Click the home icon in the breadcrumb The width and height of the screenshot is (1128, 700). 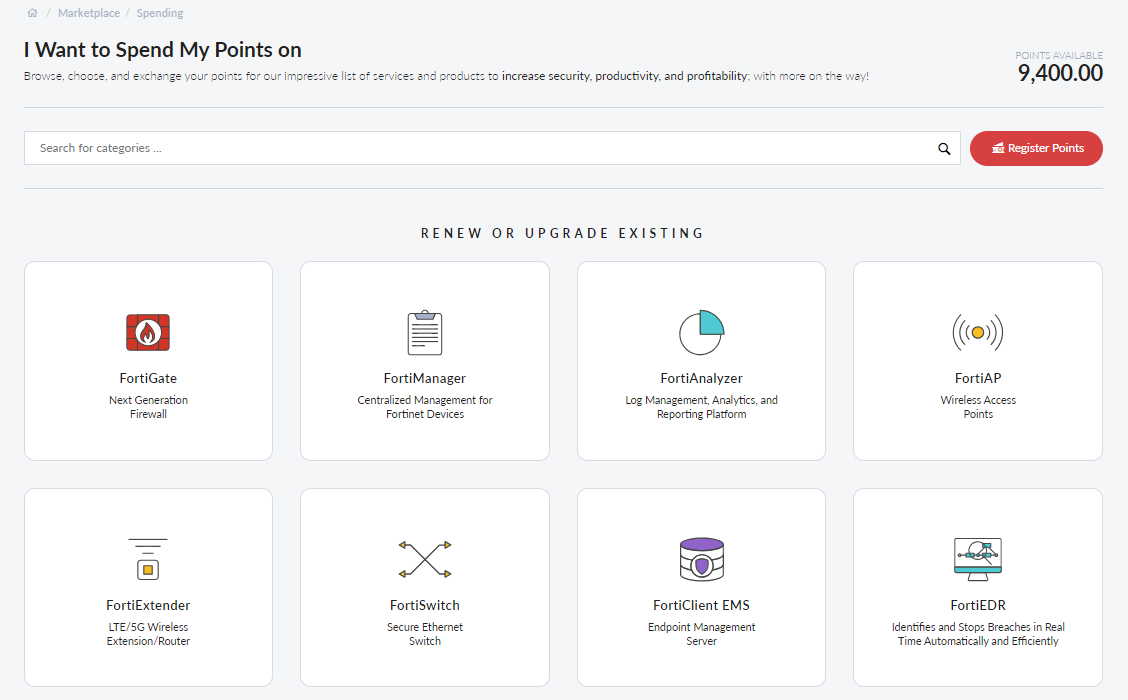[x=34, y=12]
